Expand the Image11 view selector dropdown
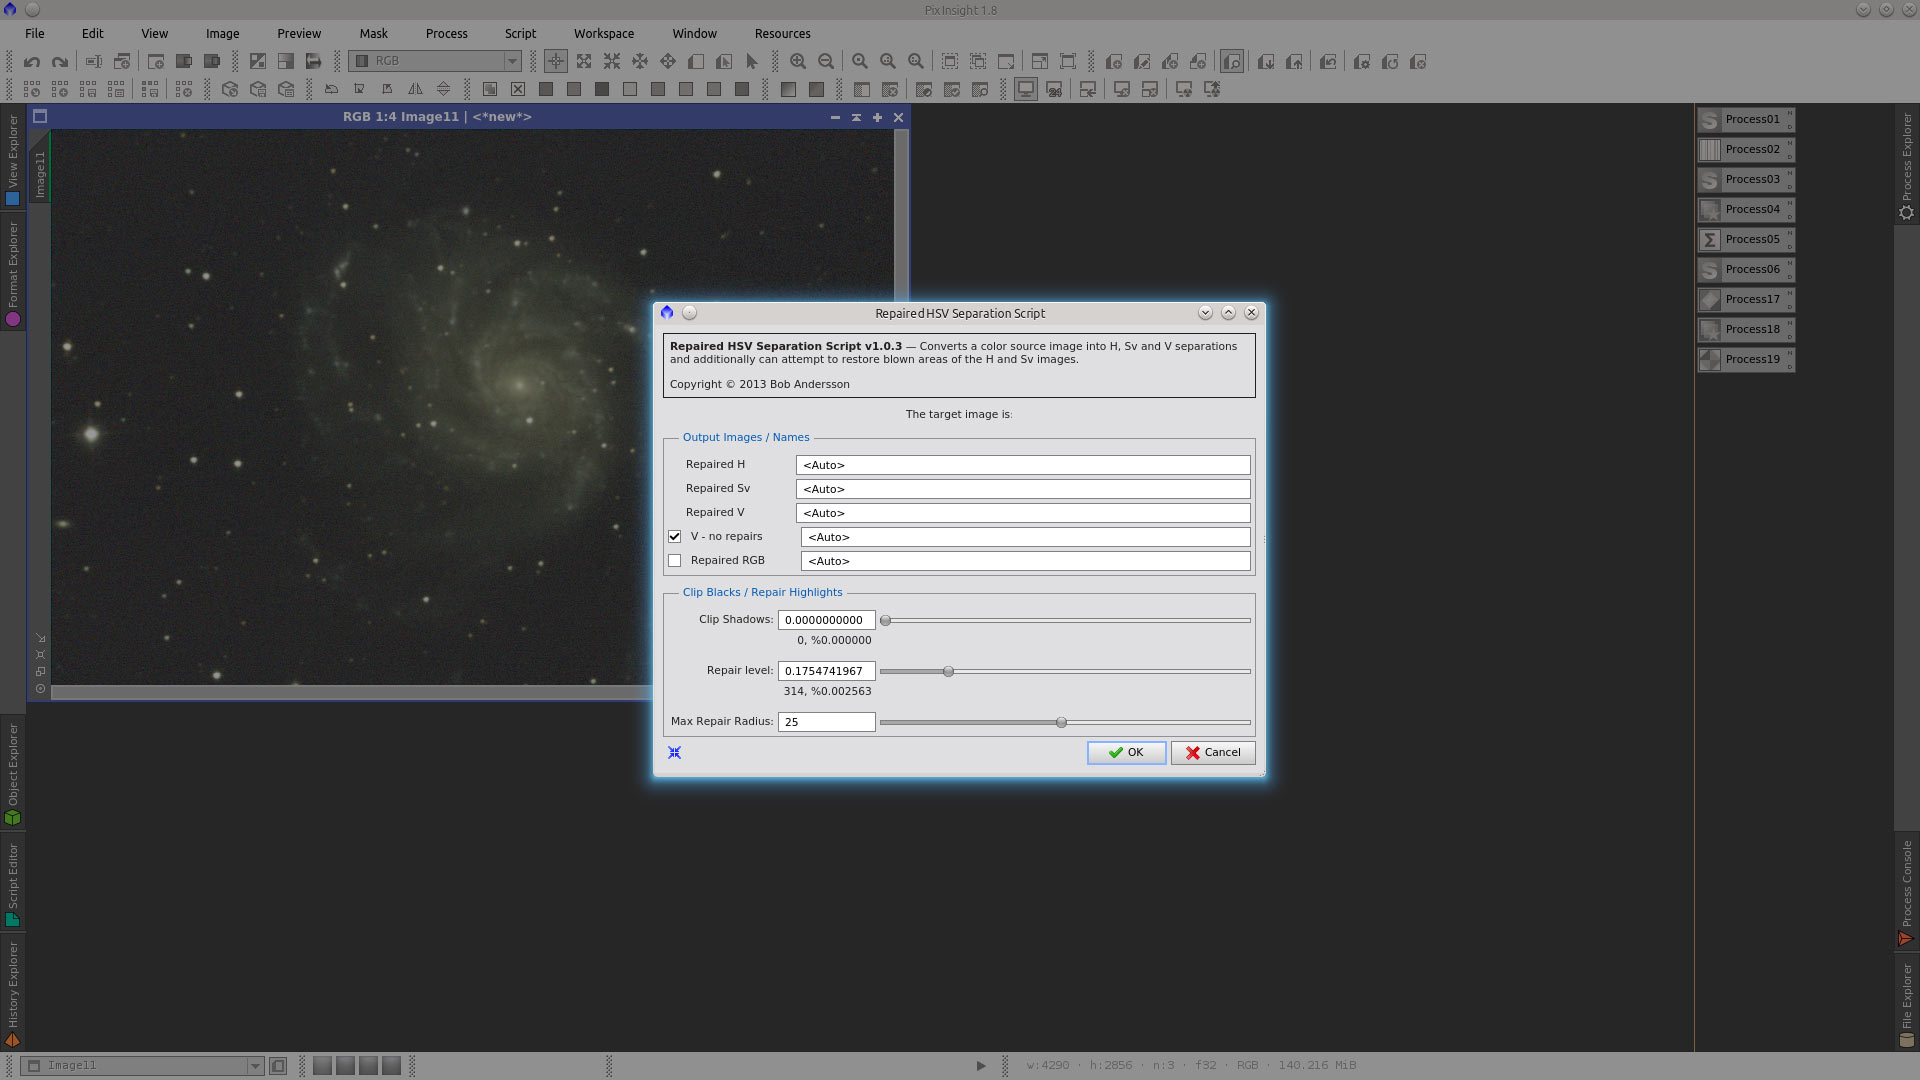1920x1080 pixels. (255, 1066)
